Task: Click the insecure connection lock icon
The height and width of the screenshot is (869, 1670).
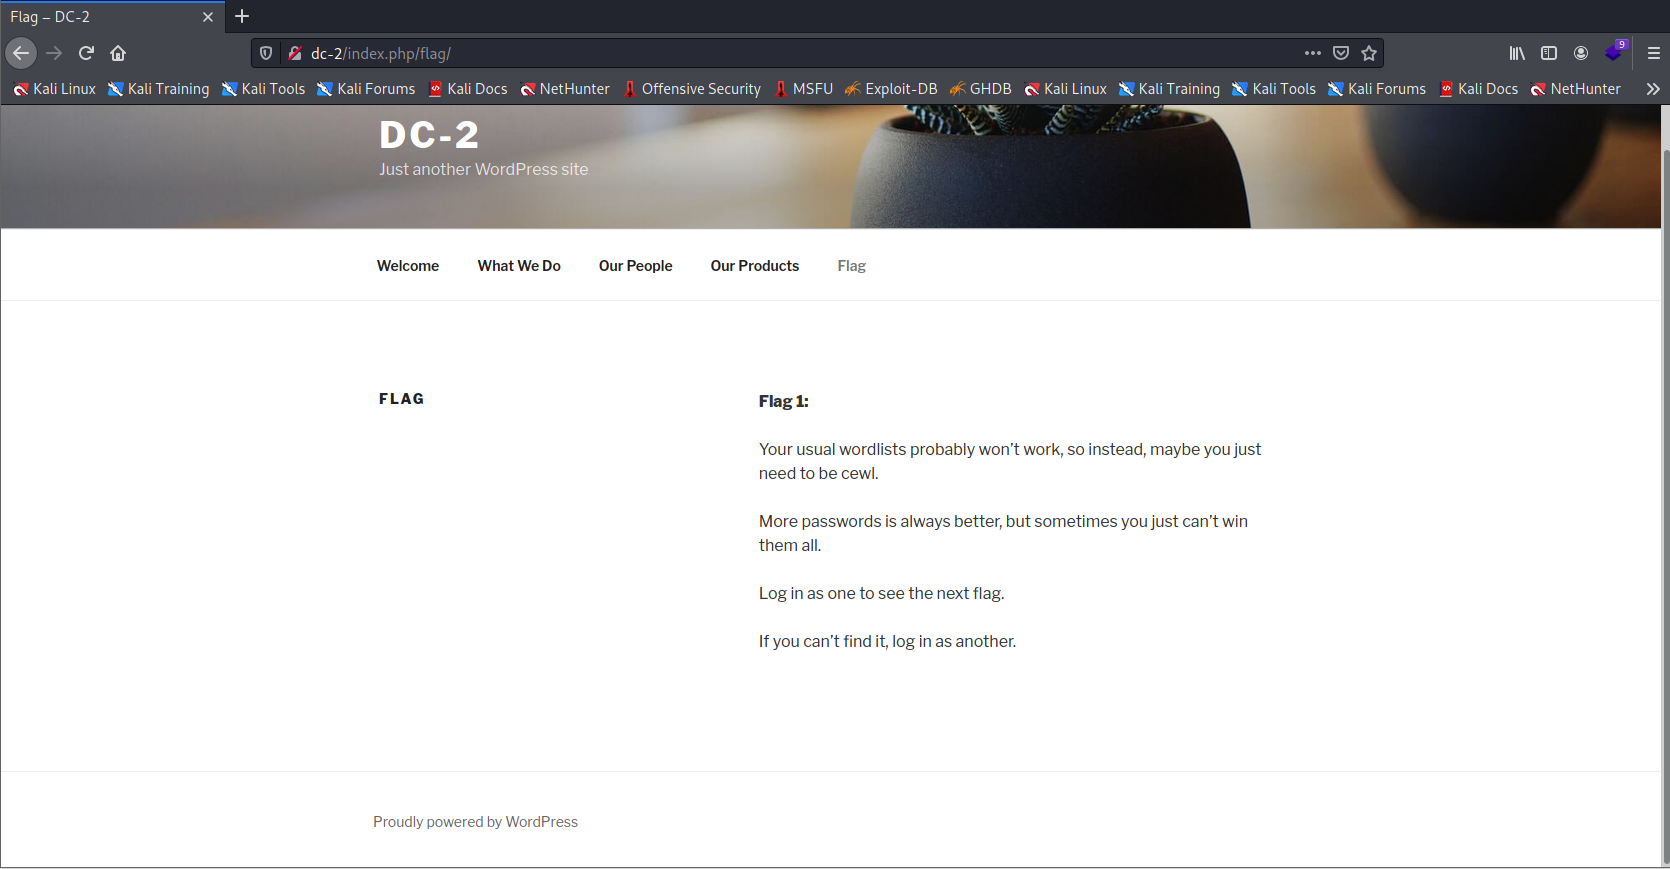Action: coord(295,53)
